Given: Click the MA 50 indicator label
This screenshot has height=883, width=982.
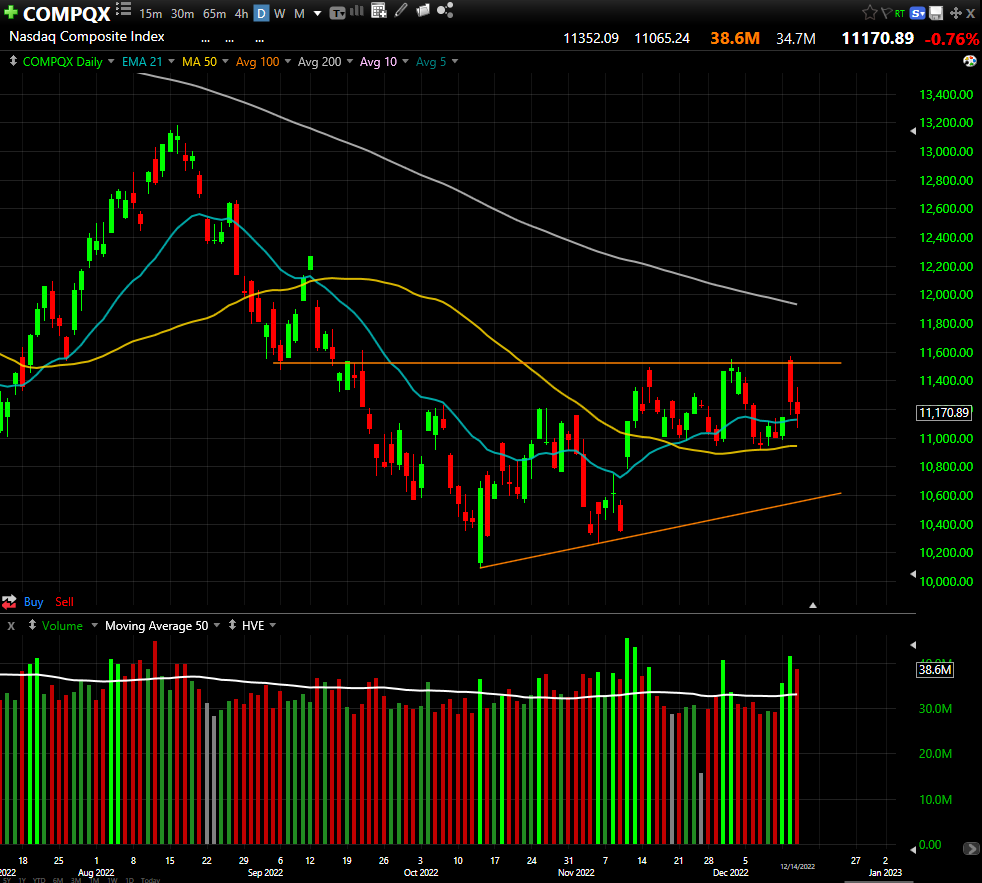Looking at the screenshot, I should [x=199, y=61].
